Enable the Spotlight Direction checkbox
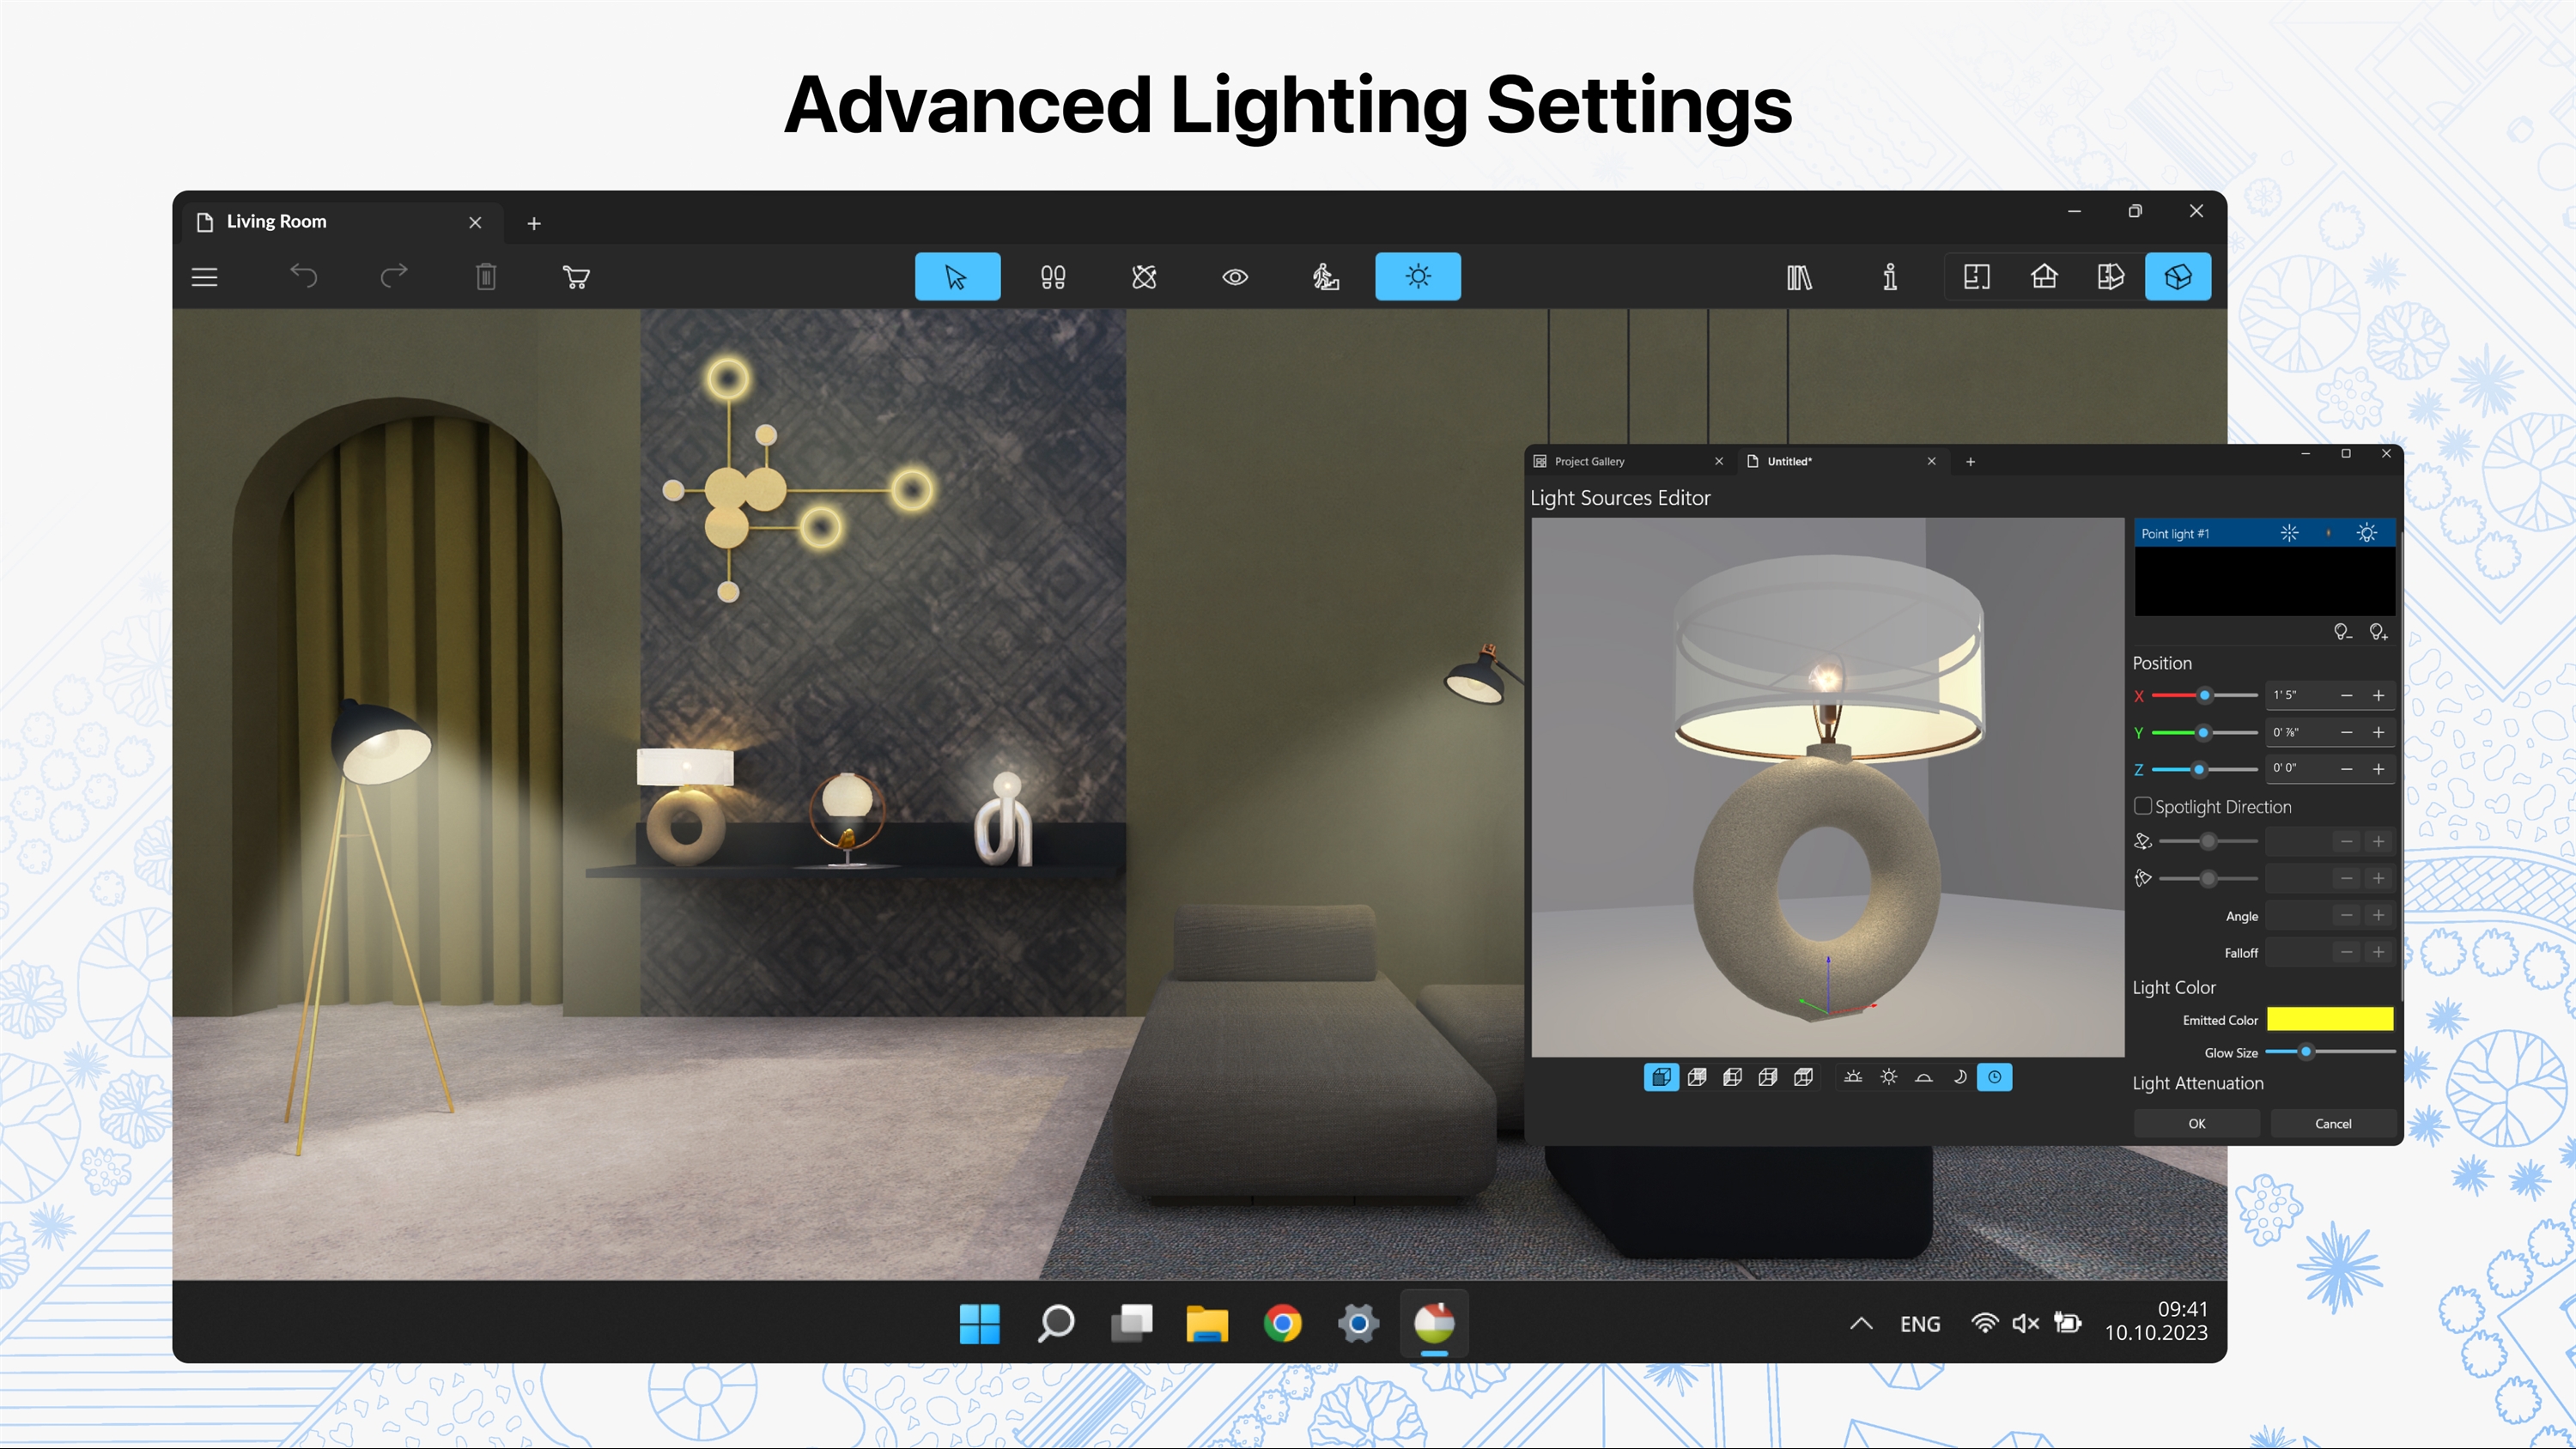This screenshot has height=1449, width=2576. 2143,806
